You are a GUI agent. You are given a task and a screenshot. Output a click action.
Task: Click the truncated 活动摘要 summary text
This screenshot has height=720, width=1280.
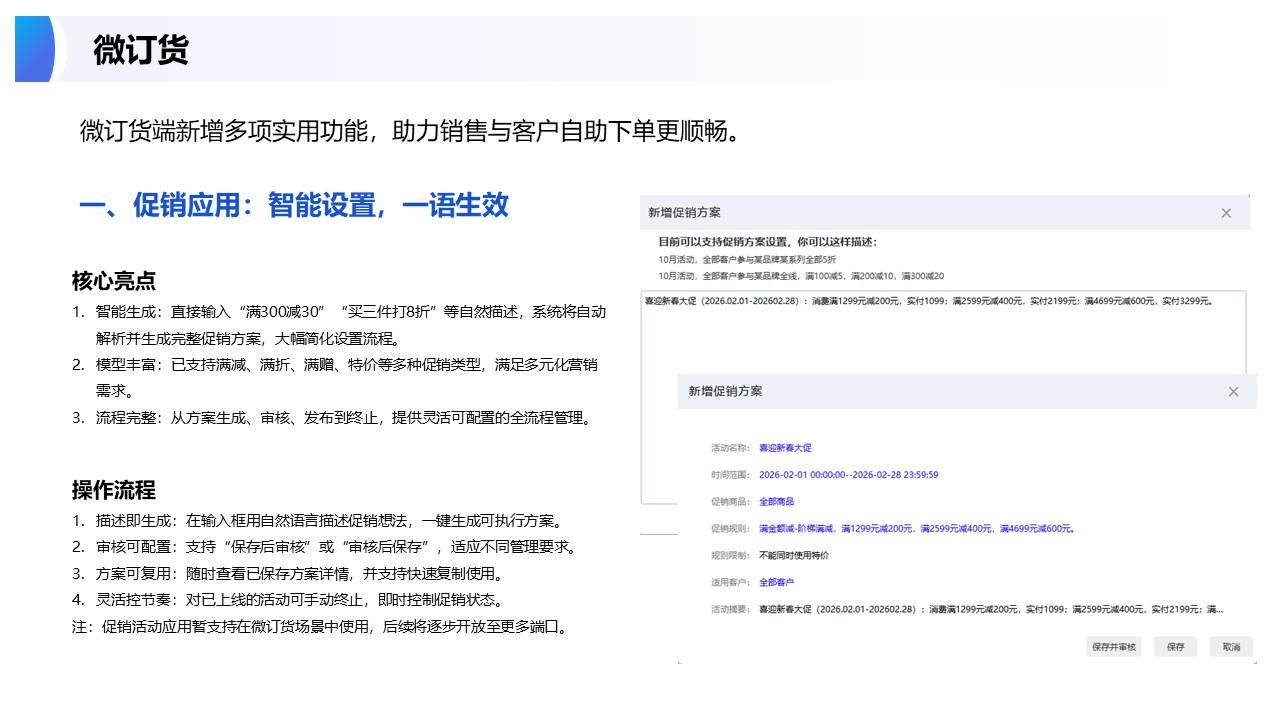pos(990,609)
